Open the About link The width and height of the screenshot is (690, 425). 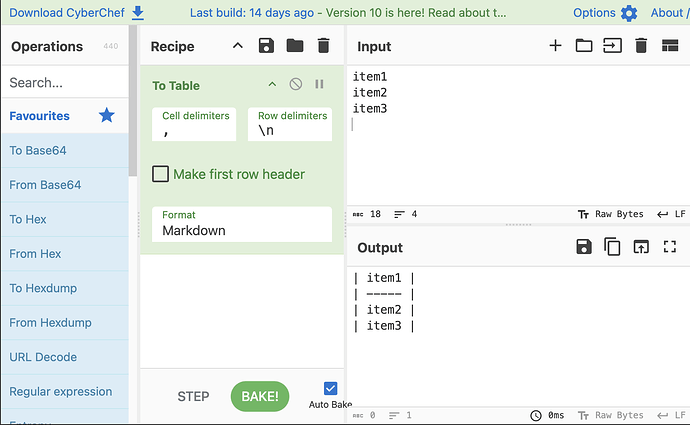coord(670,13)
